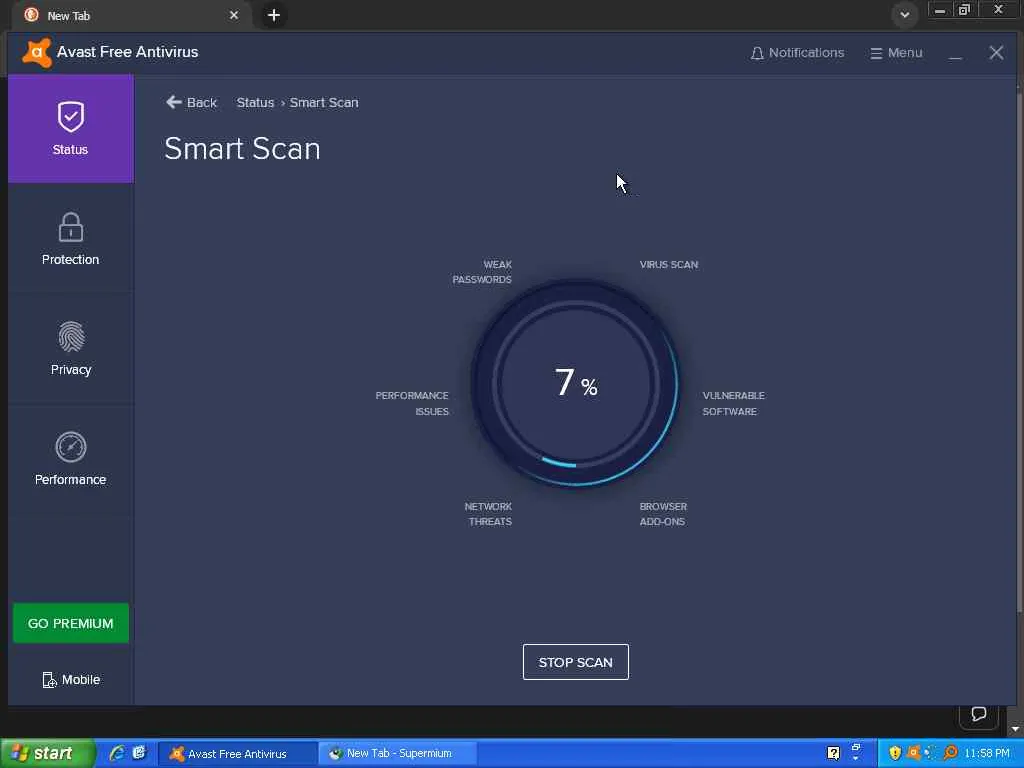Click the GO PREMIUM button
1024x768 pixels.
(71, 623)
